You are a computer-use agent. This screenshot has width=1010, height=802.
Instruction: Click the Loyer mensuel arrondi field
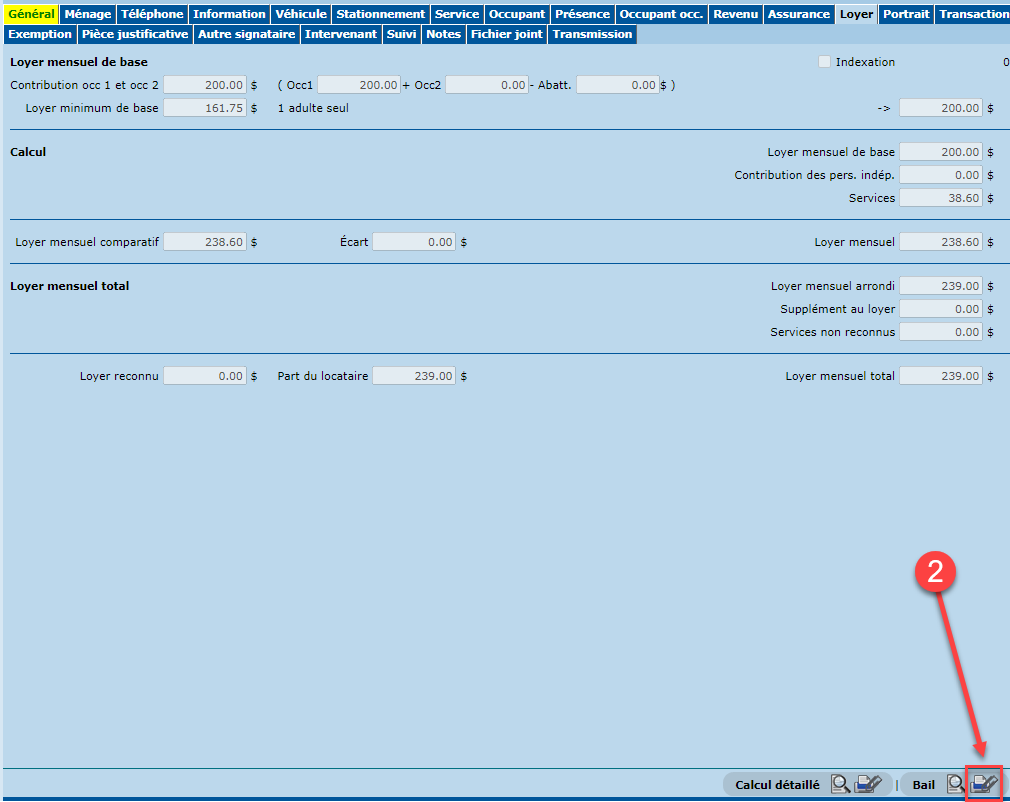[940, 286]
